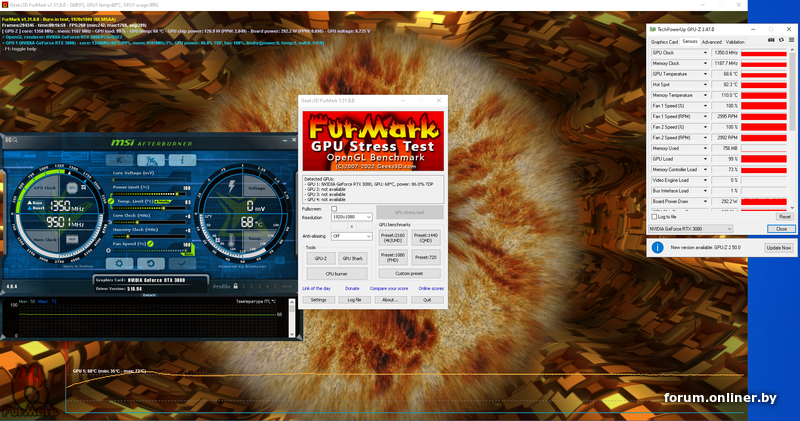800x421 pixels.
Task: Click Detach on Afterburner monitoring graph
Action: [x=149, y=295]
